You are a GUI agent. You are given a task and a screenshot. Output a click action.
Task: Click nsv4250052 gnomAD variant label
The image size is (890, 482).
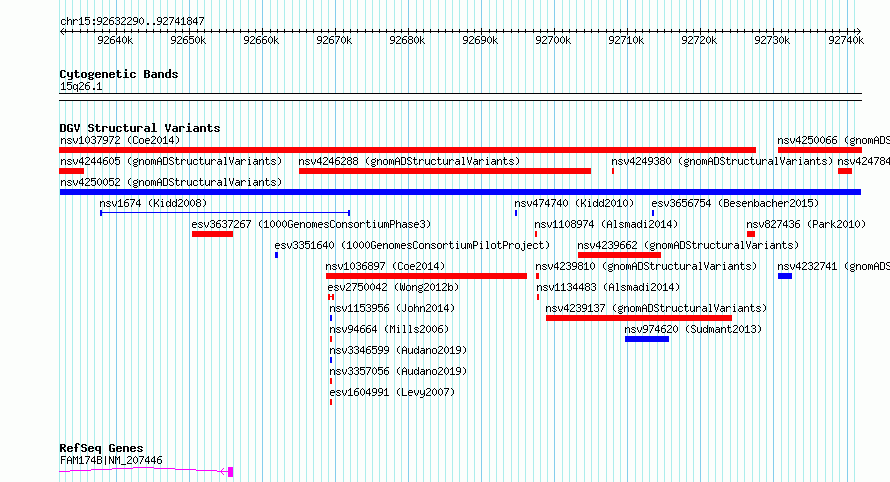click(171, 182)
